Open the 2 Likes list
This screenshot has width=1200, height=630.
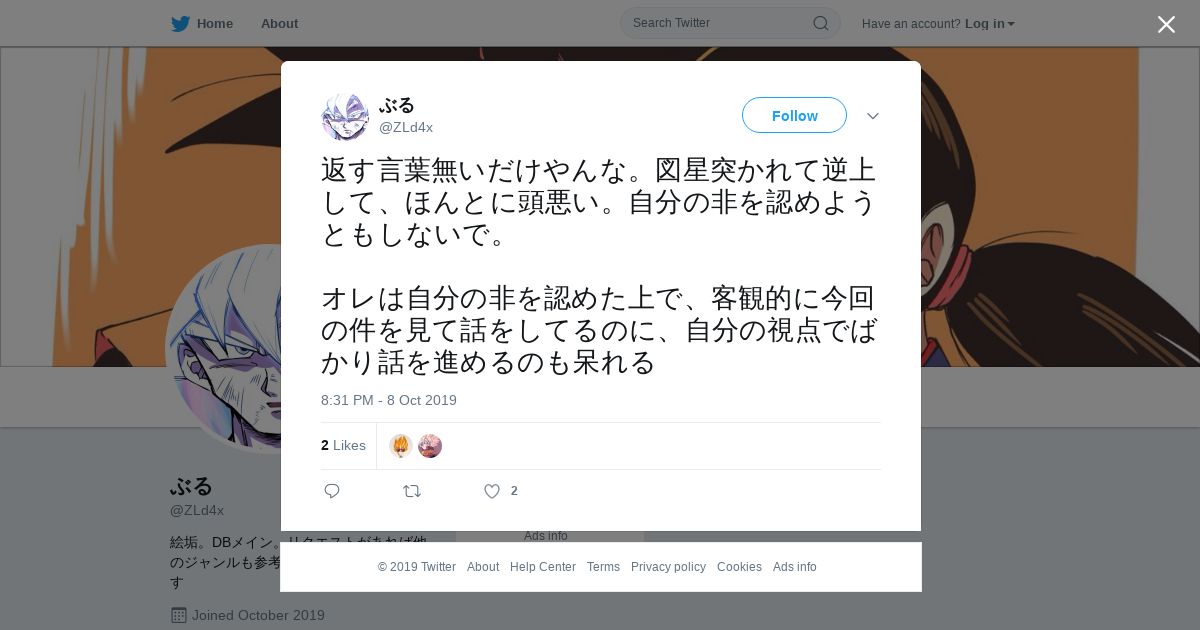(x=343, y=445)
